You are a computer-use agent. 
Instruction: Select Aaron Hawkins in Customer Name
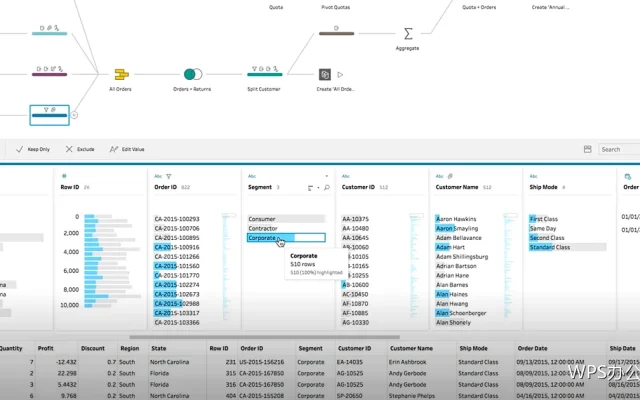click(456, 219)
